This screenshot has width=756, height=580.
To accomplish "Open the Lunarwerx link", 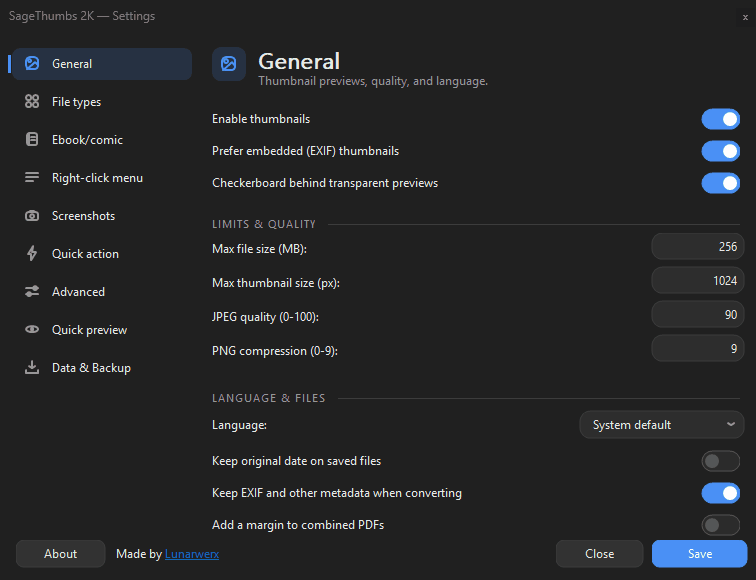I will tap(192, 554).
